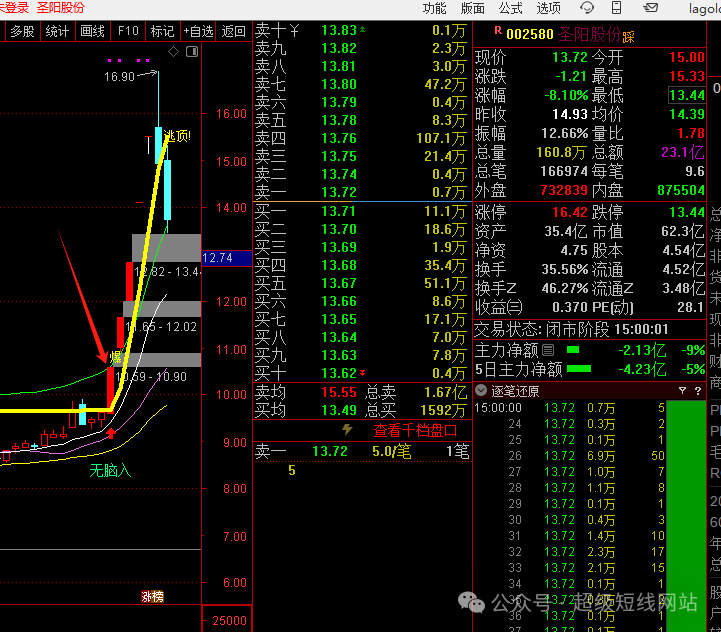Open the 公式 menu

(510, 8)
